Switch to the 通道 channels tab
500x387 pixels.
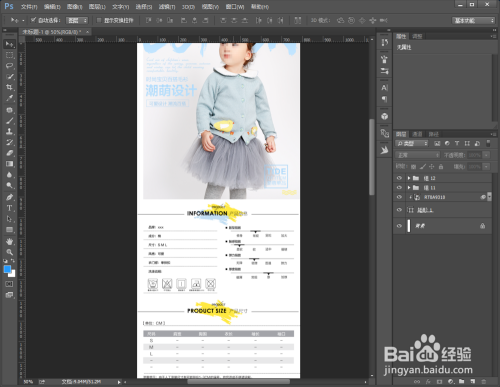coord(417,134)
